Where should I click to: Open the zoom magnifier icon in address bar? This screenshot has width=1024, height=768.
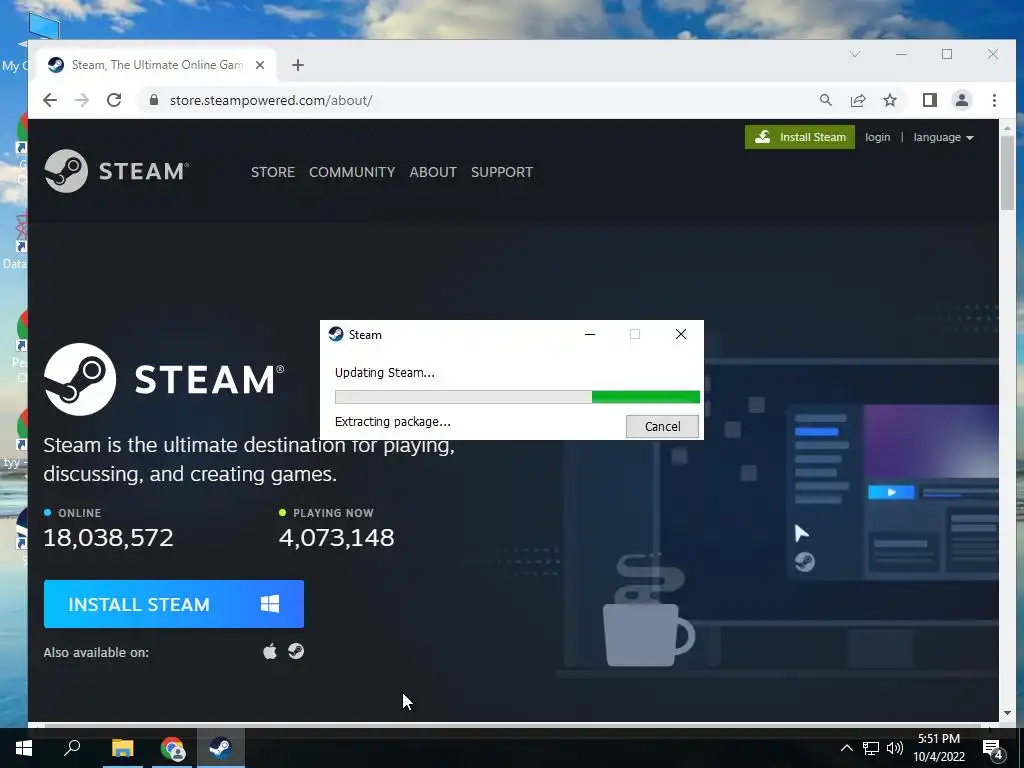(825, 100)
